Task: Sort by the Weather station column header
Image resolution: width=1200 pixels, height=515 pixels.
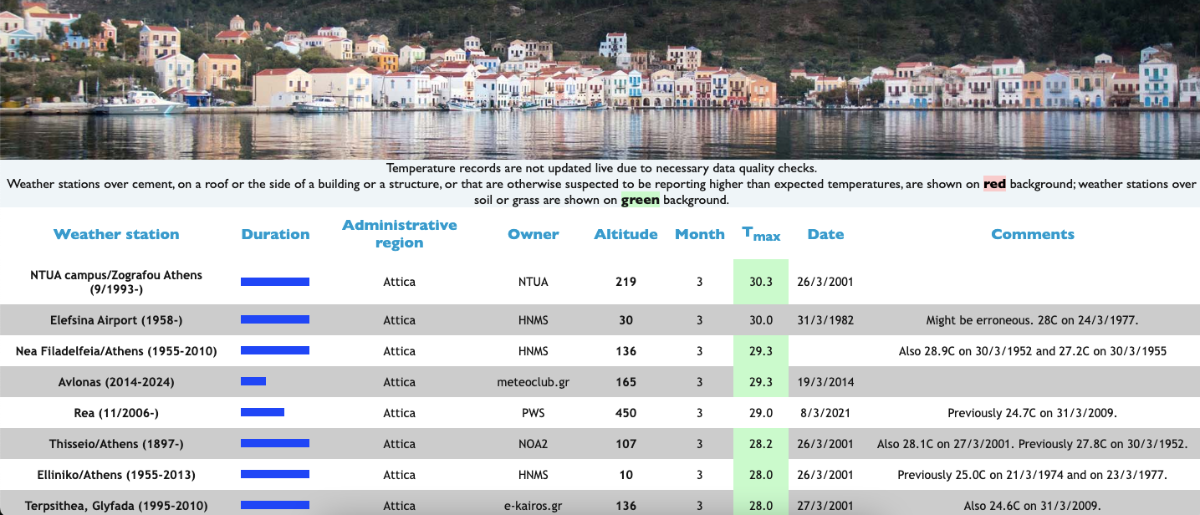Action: 116,234
